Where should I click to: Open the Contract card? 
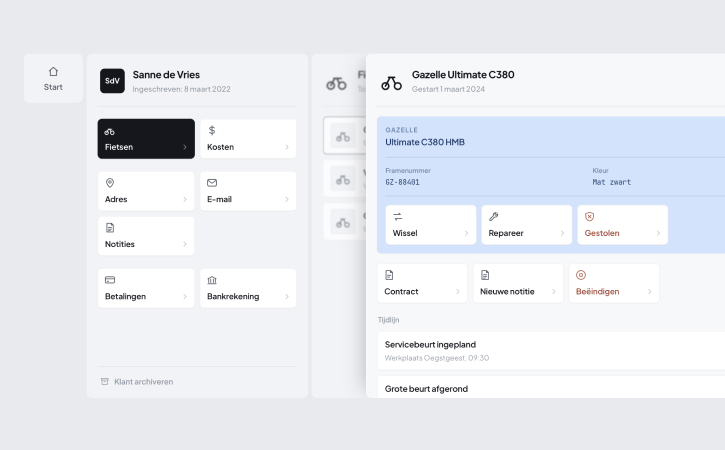coord(422,284)
